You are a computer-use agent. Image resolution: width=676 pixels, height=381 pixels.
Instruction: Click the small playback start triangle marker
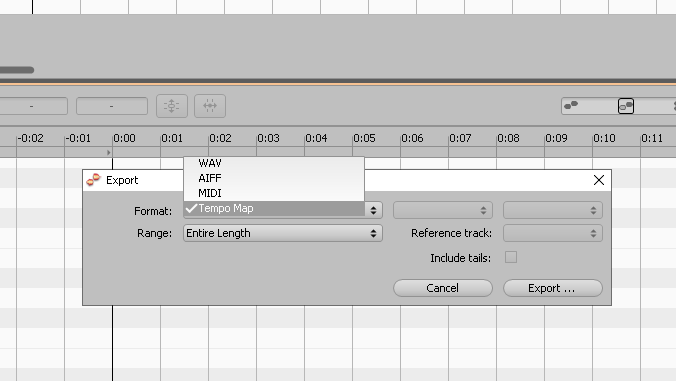pos(109,153)
